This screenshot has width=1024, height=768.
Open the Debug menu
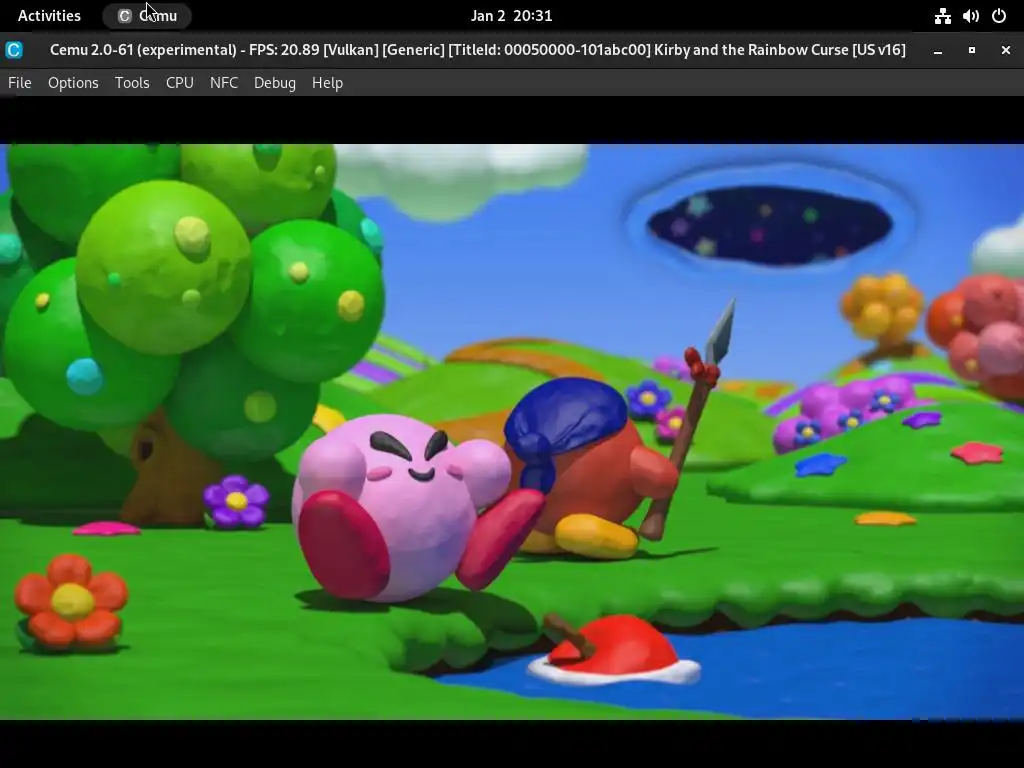pos(275,83)
